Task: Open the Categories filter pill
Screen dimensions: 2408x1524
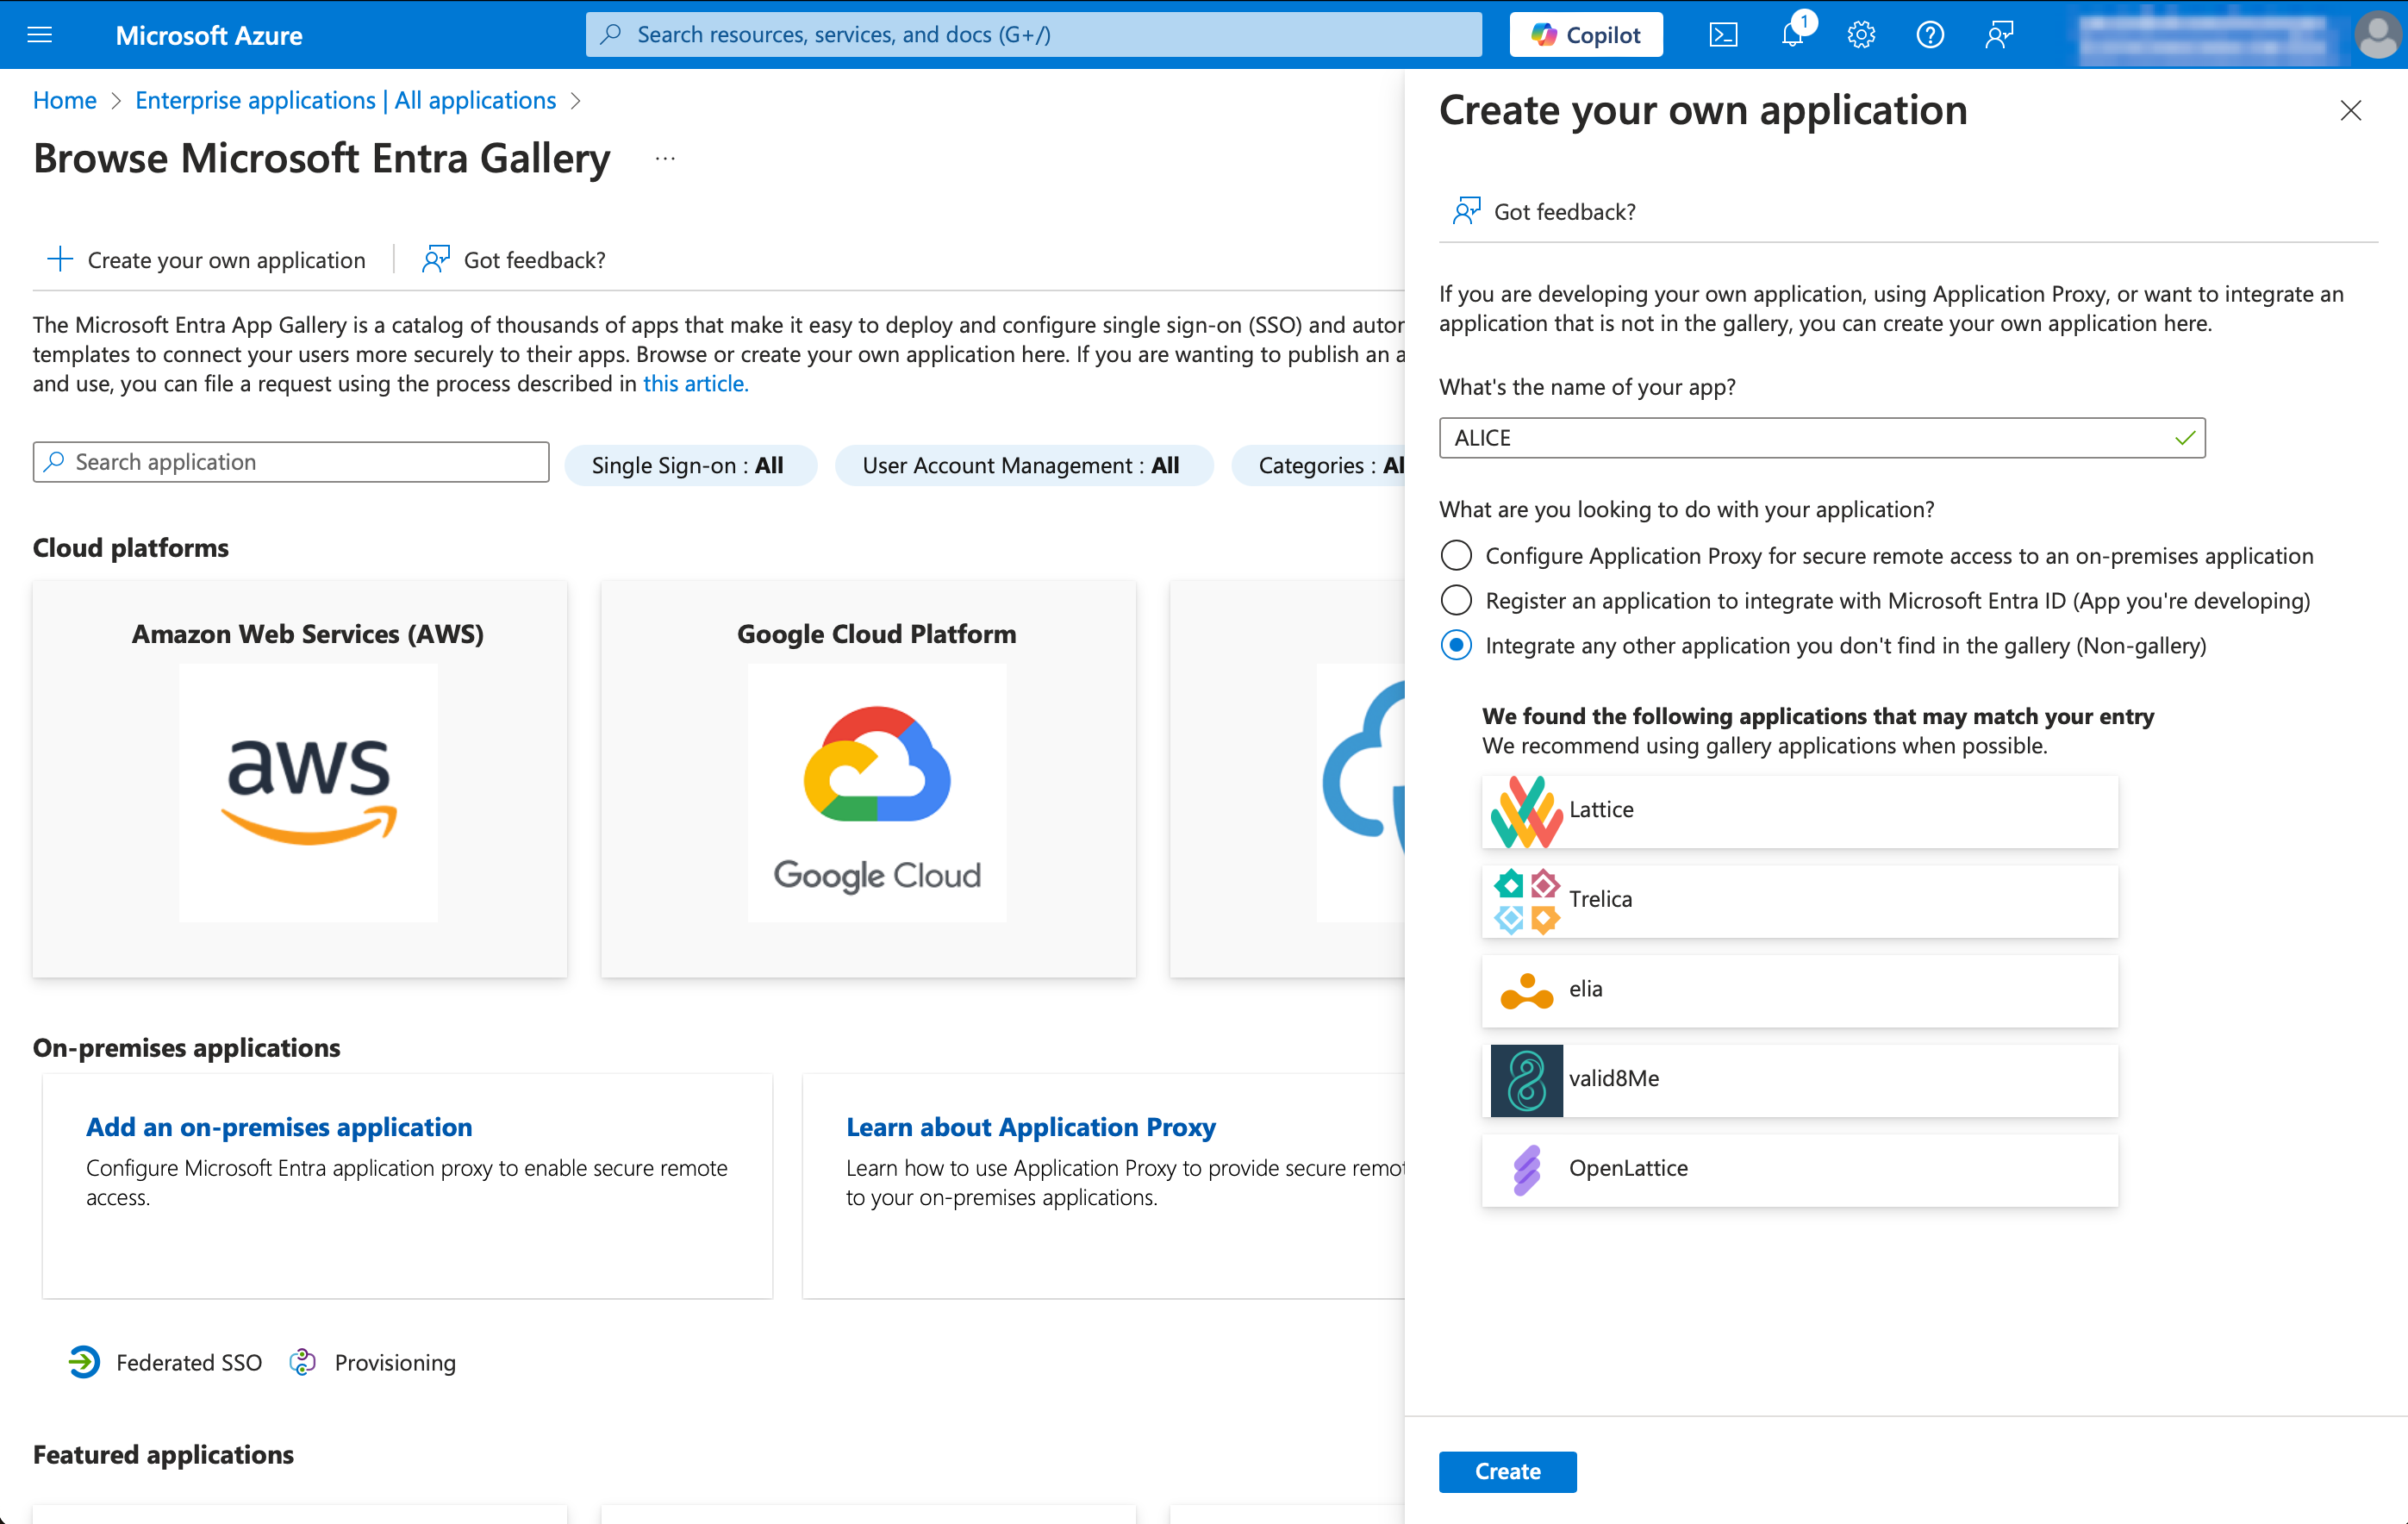Action: click(x=1318, y=465)
